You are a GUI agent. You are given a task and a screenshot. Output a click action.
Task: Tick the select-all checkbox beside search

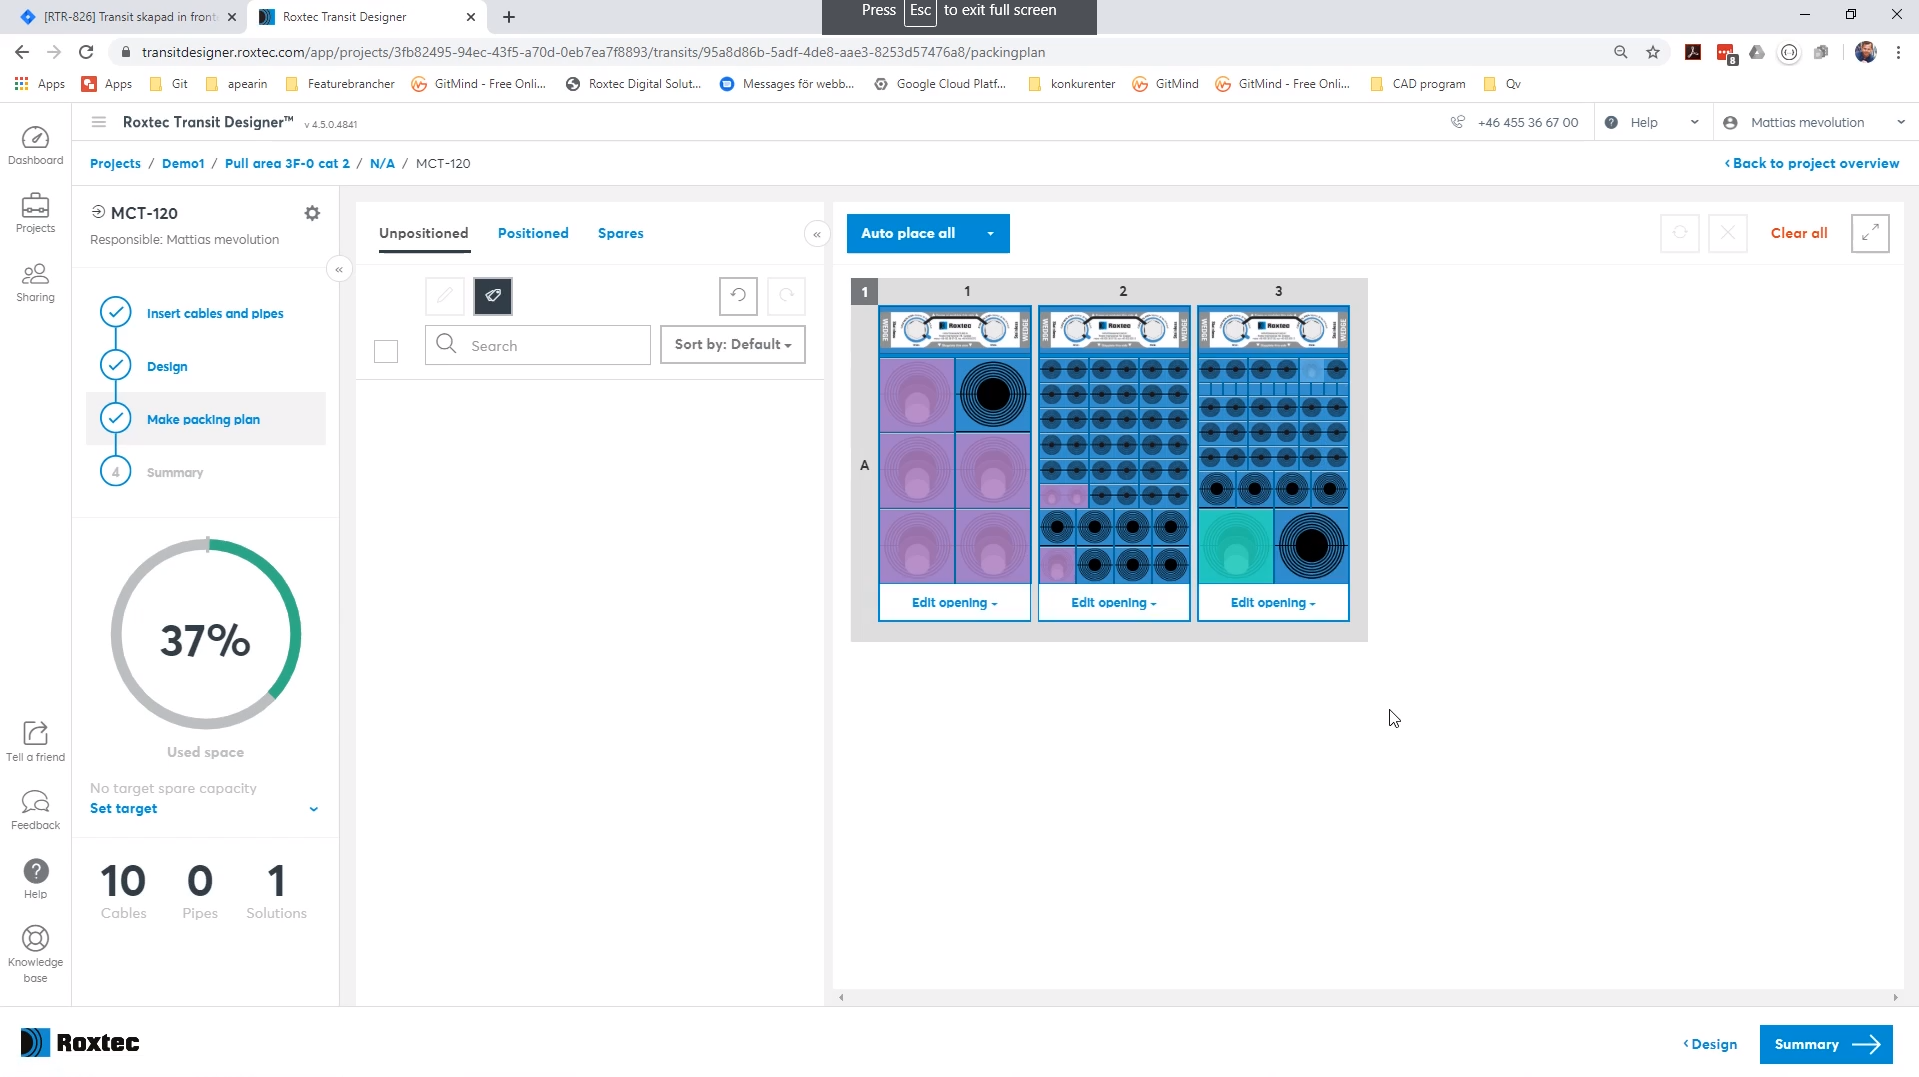click(x=386, y=351)
